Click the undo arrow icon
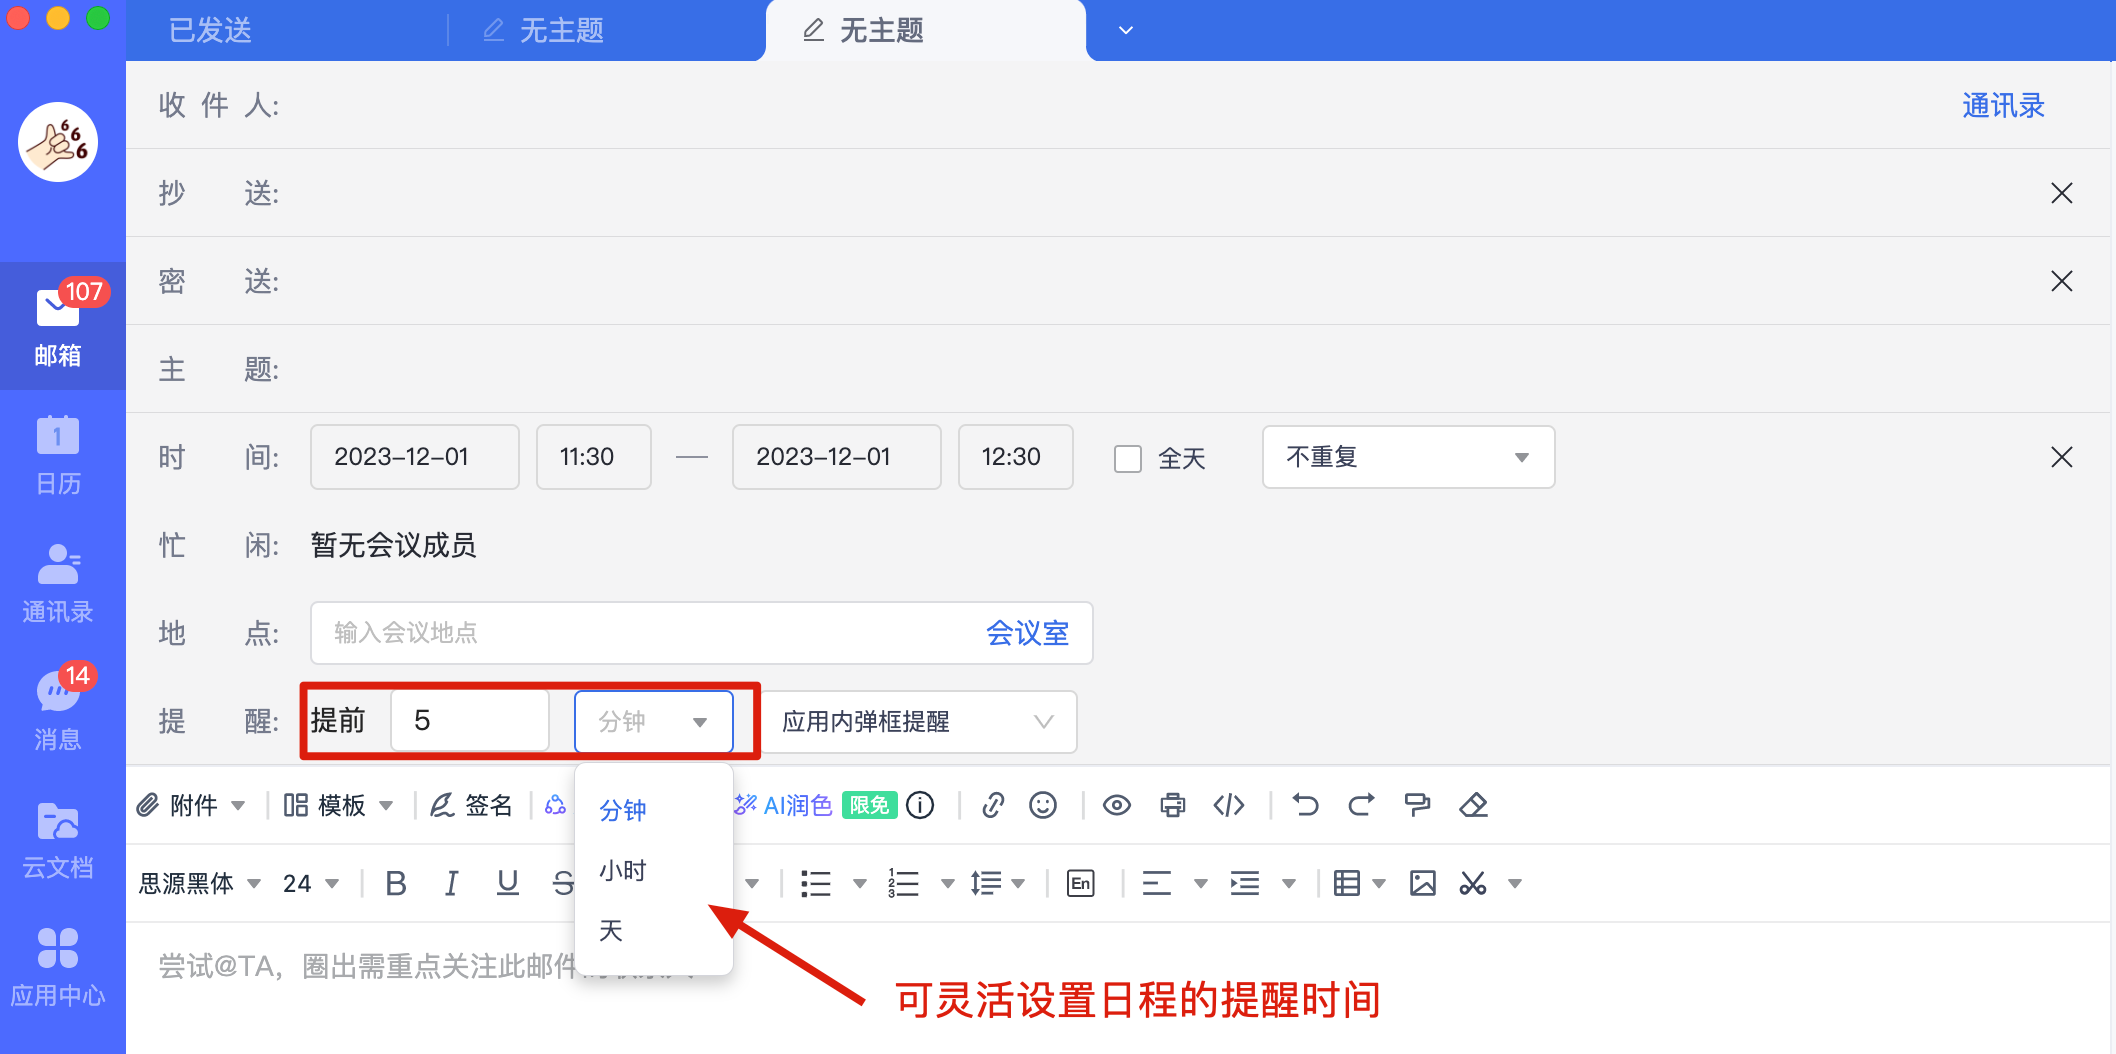 coord(1305,805)
